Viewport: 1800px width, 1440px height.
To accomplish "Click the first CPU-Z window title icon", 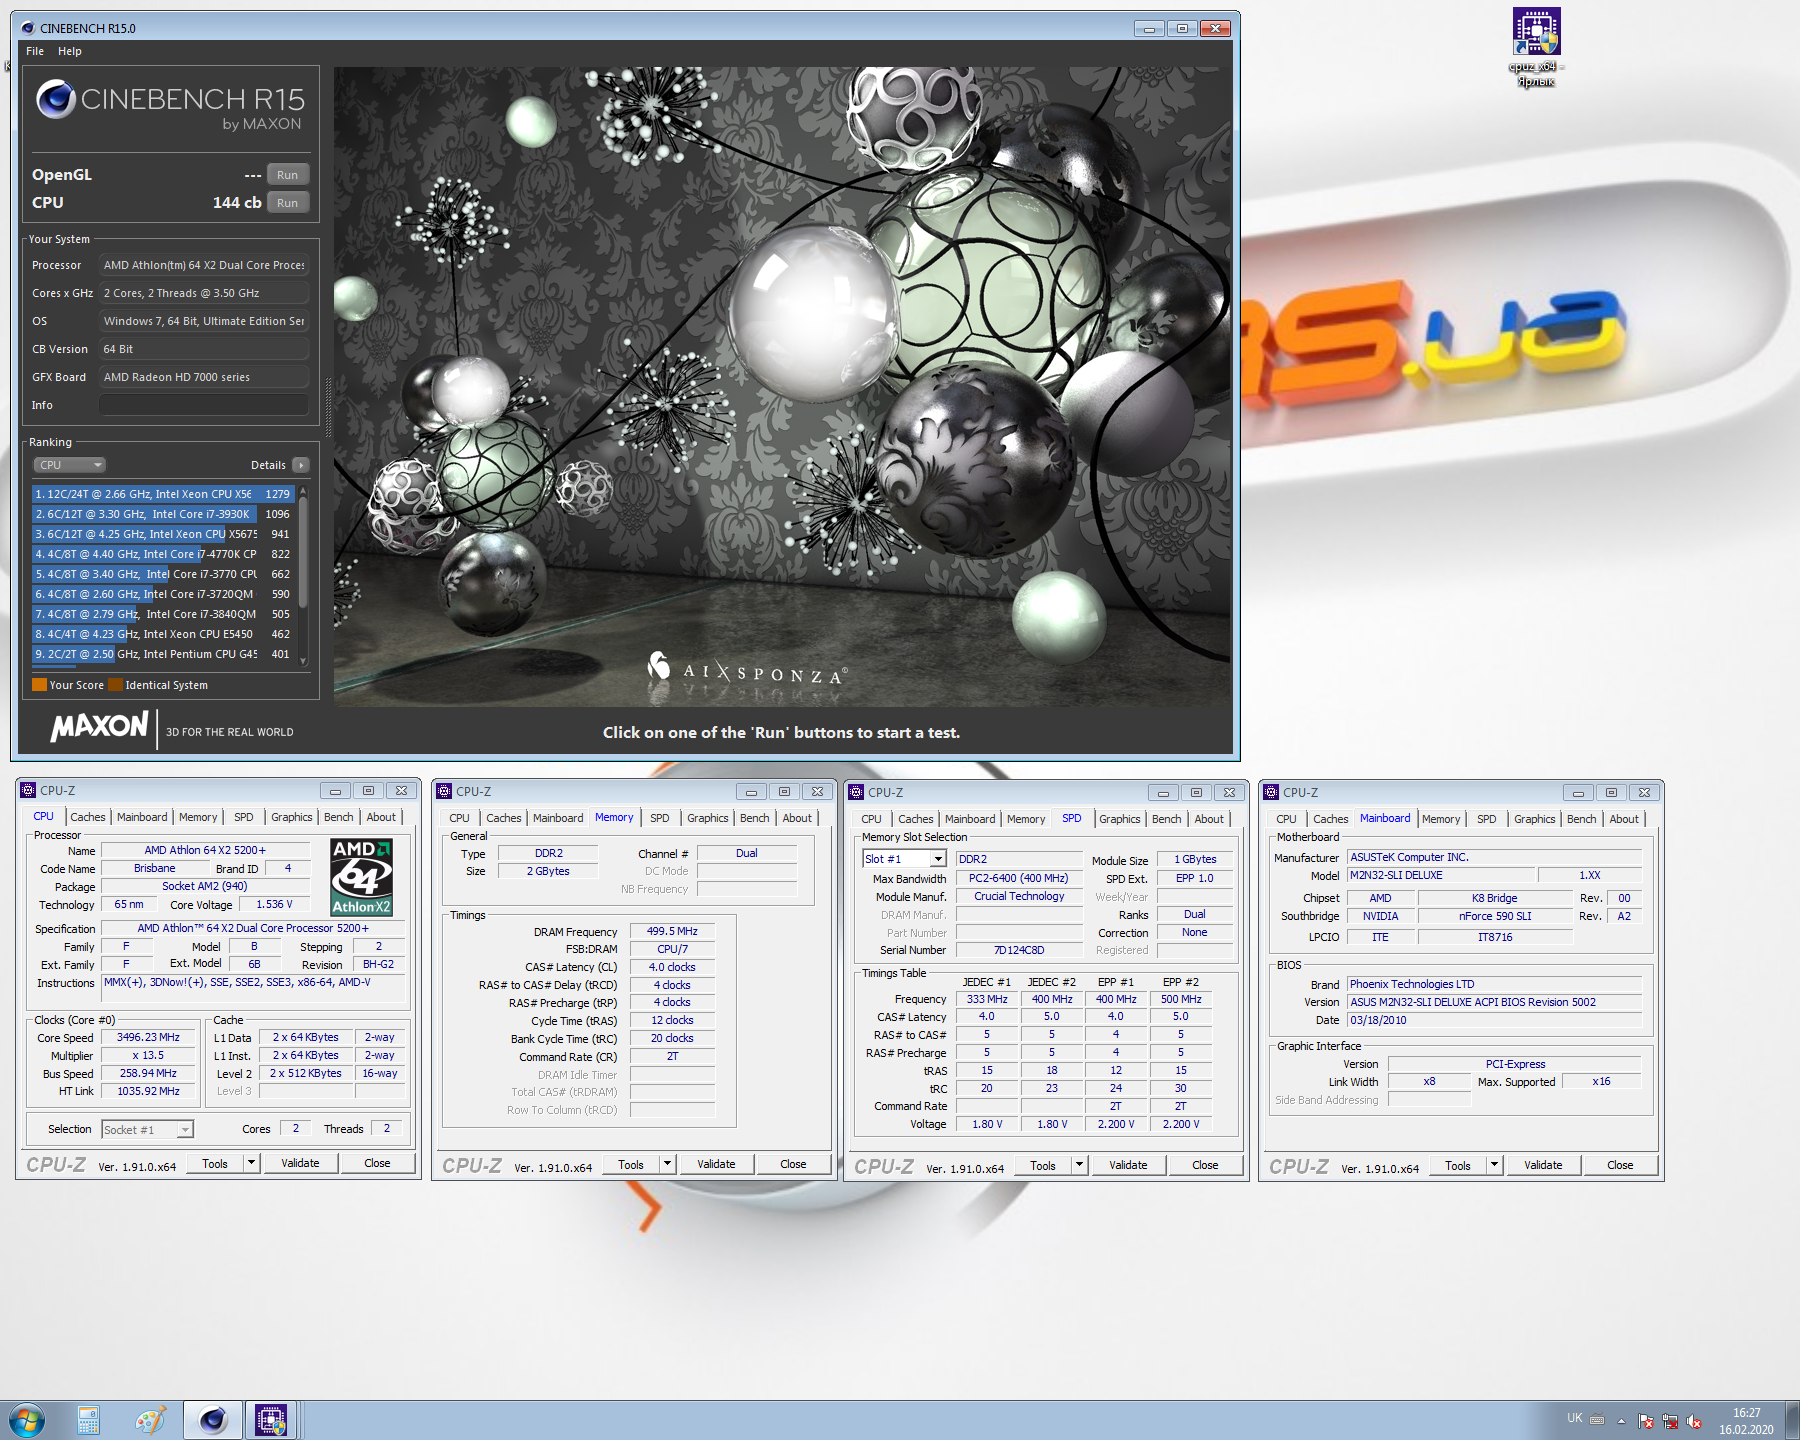I will tap(27, 790).
